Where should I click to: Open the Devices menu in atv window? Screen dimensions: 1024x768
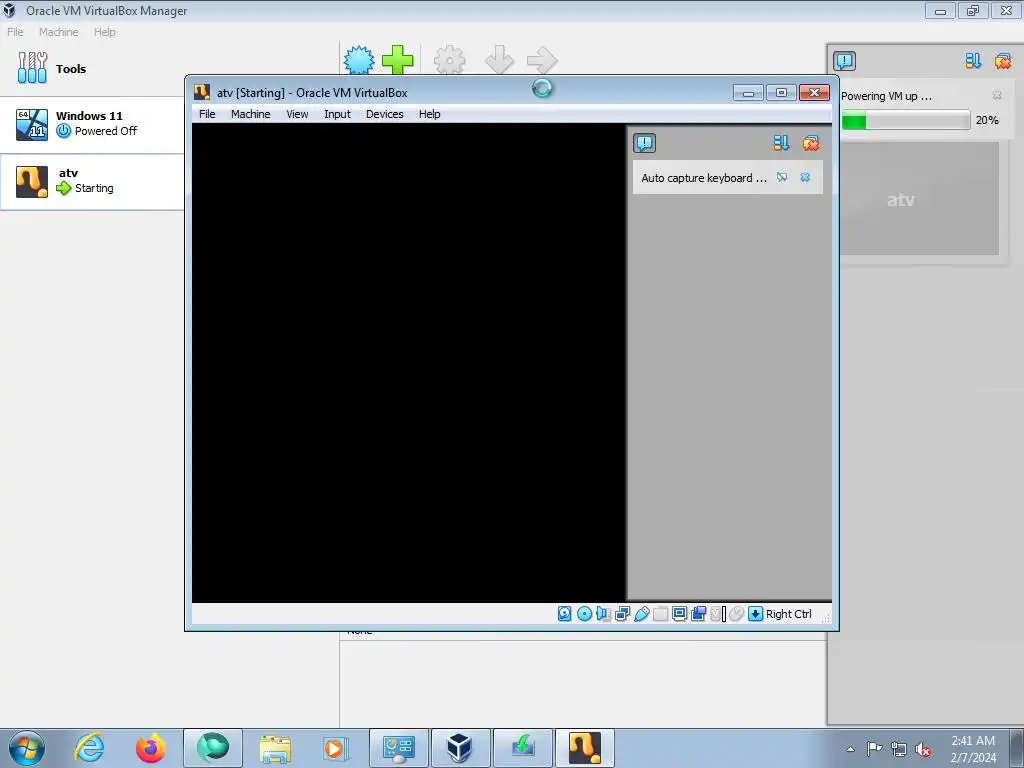(385, 114)
